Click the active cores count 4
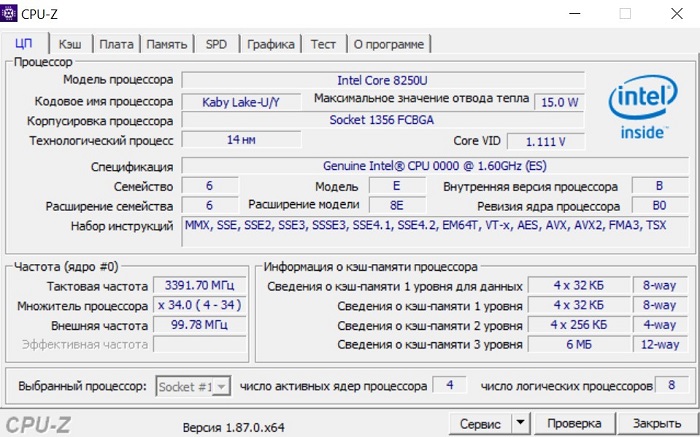 (450, 385)
